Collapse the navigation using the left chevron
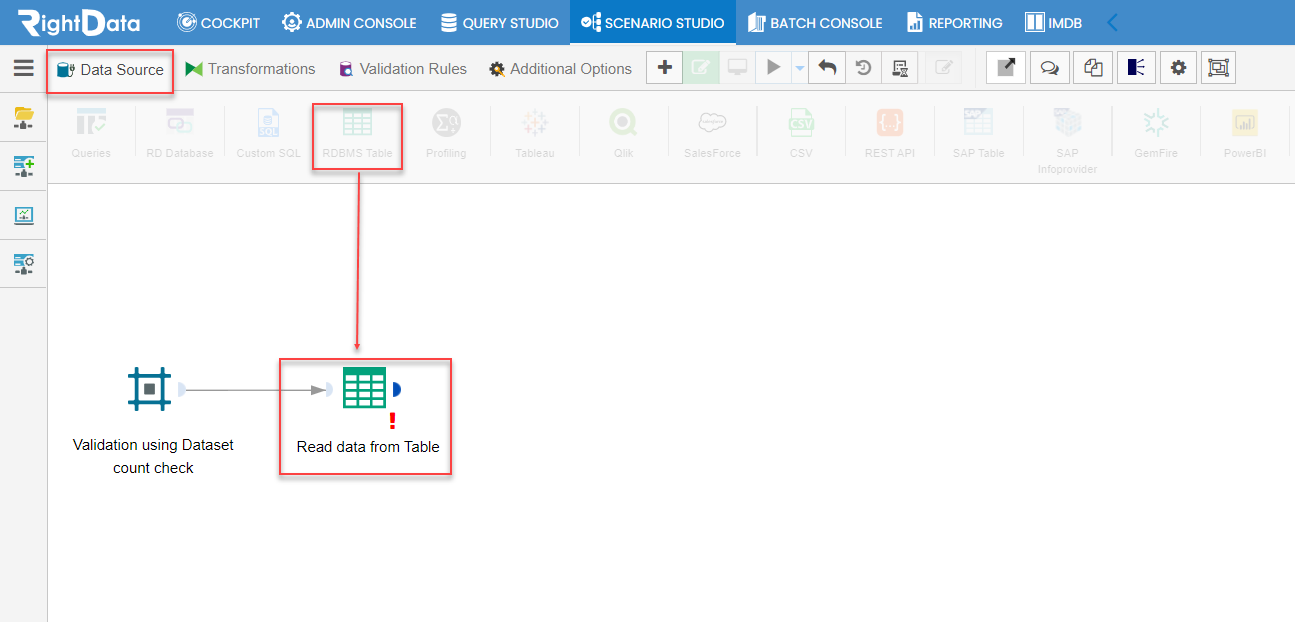Viewport: 1295px width, 622px height. [1112, 21]
